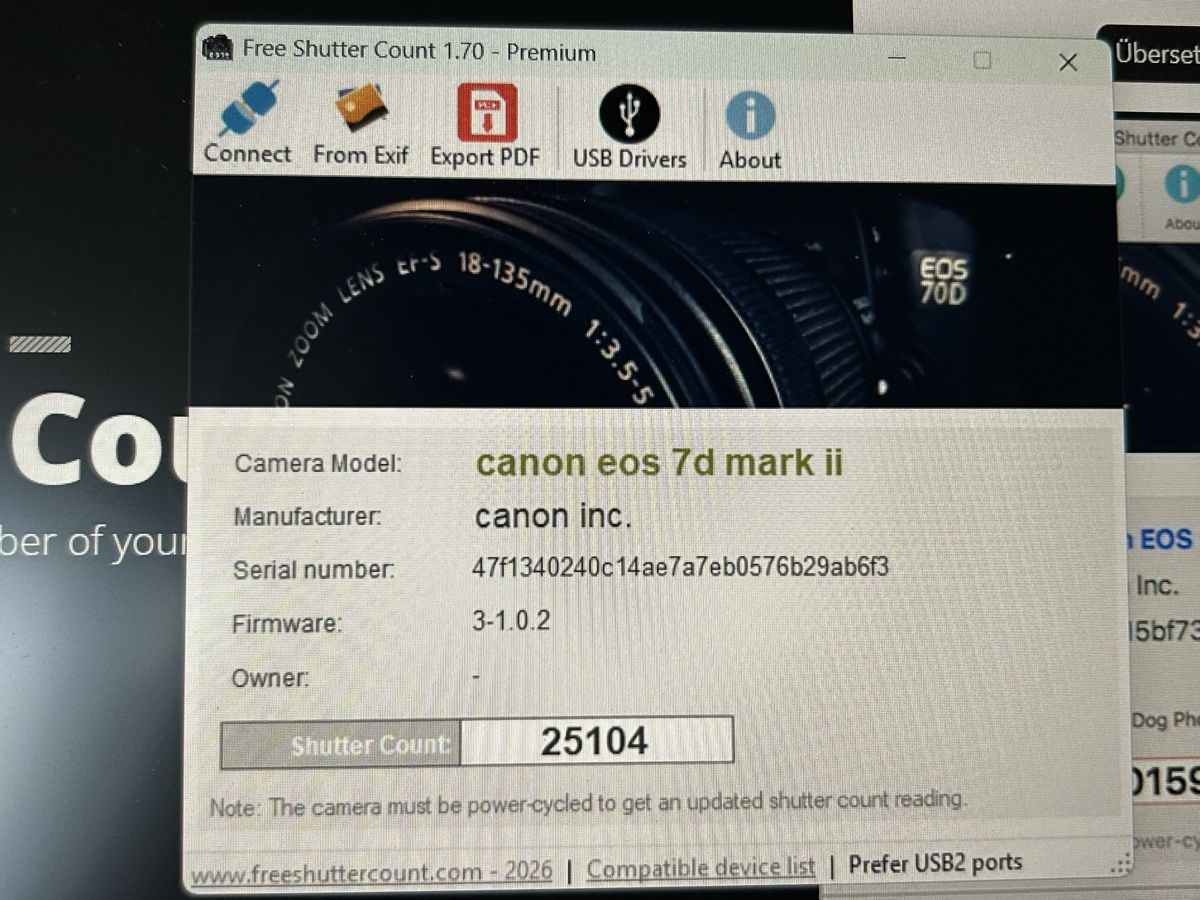
Task: Click the Owner label
Action: click(x=270, y=678)
